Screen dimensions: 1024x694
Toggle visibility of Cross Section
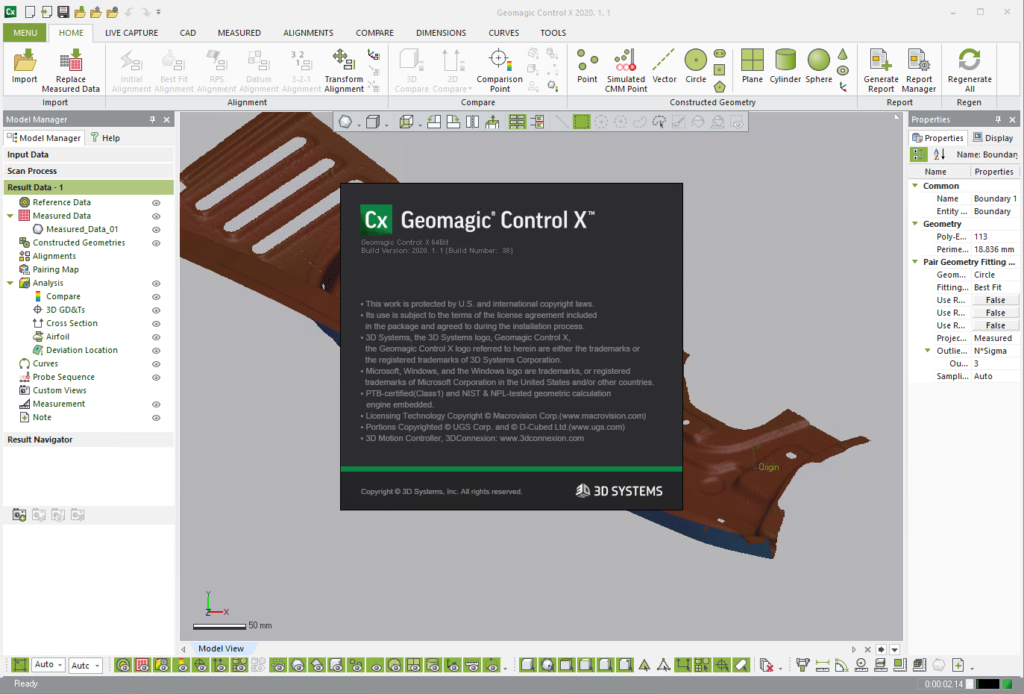click(156, 324)
